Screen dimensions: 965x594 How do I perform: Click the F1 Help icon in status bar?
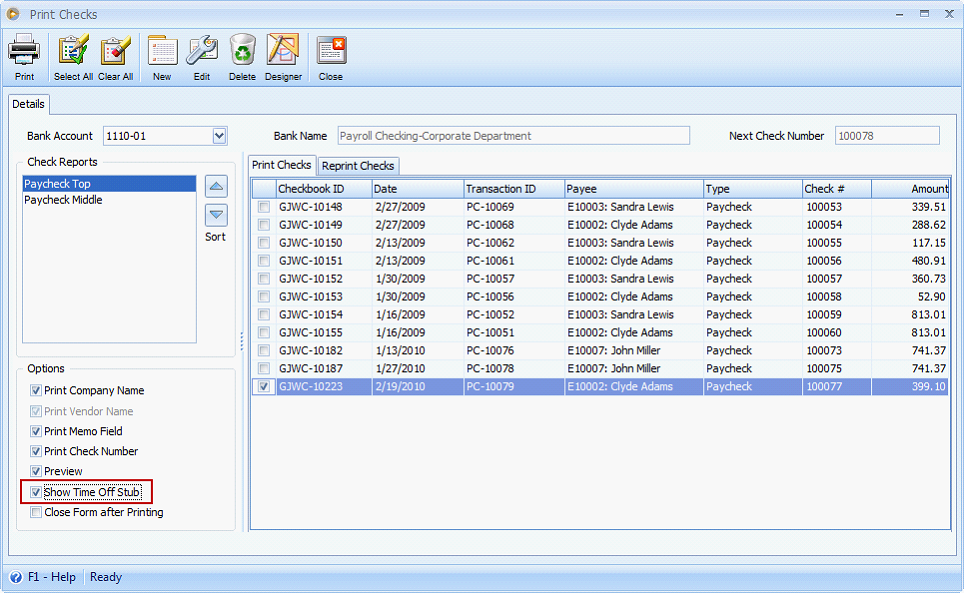tap(16, 577)
